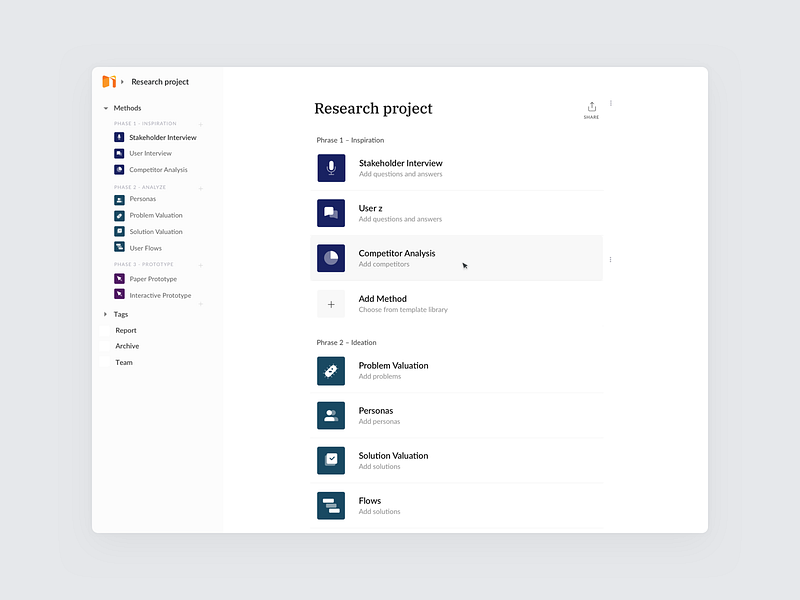Open Competitor Analysis method title

pos(397,253)
